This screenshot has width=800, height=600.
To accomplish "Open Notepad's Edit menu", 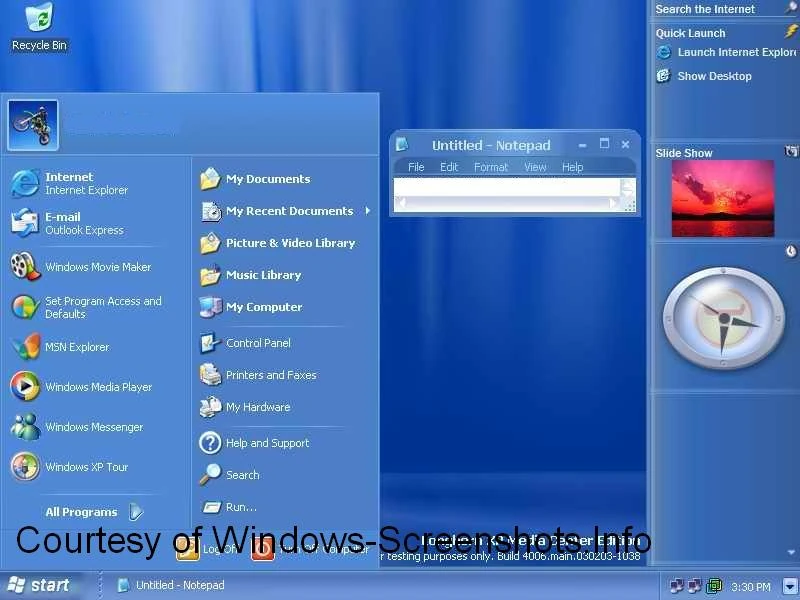I will [449, 167].
